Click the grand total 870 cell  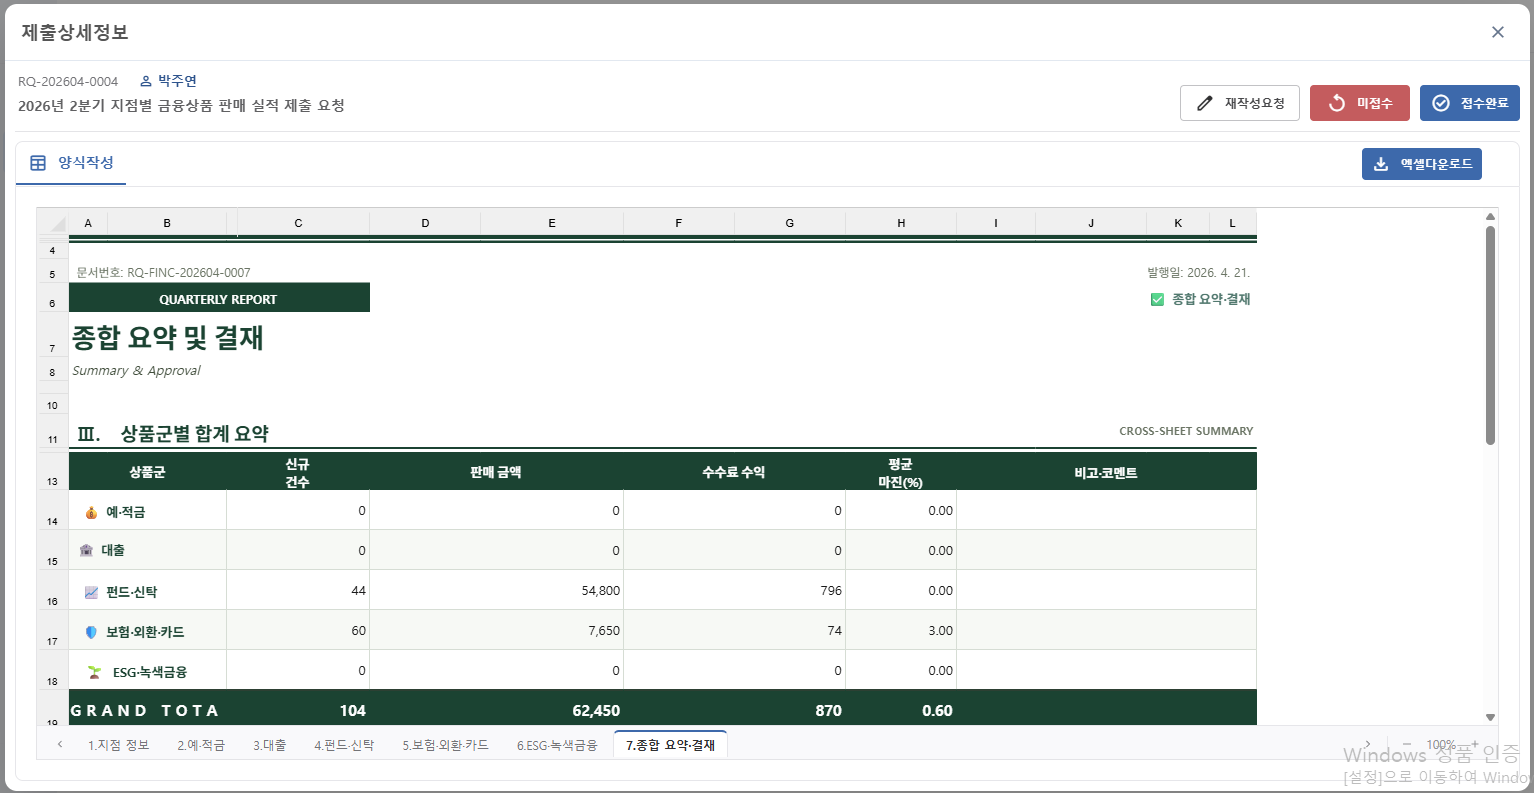[x=734, y=708]
